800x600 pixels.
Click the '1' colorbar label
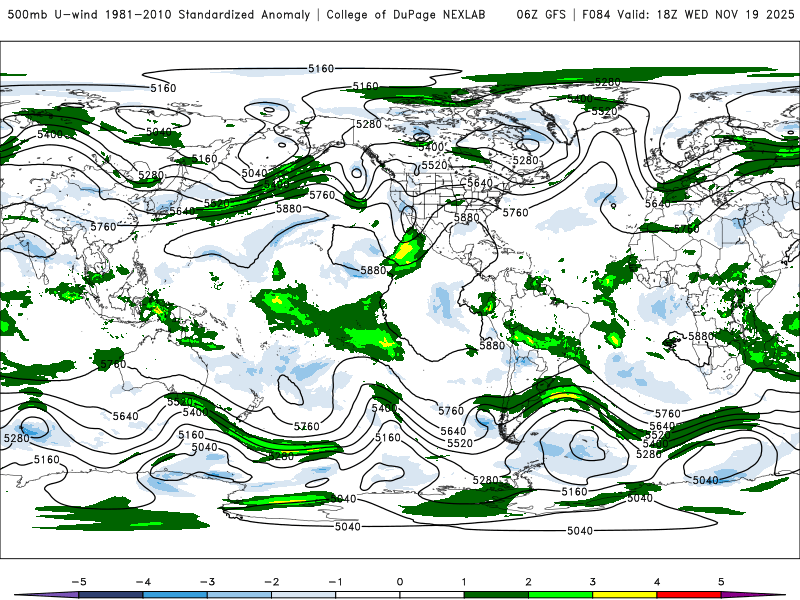pos(464,582)
